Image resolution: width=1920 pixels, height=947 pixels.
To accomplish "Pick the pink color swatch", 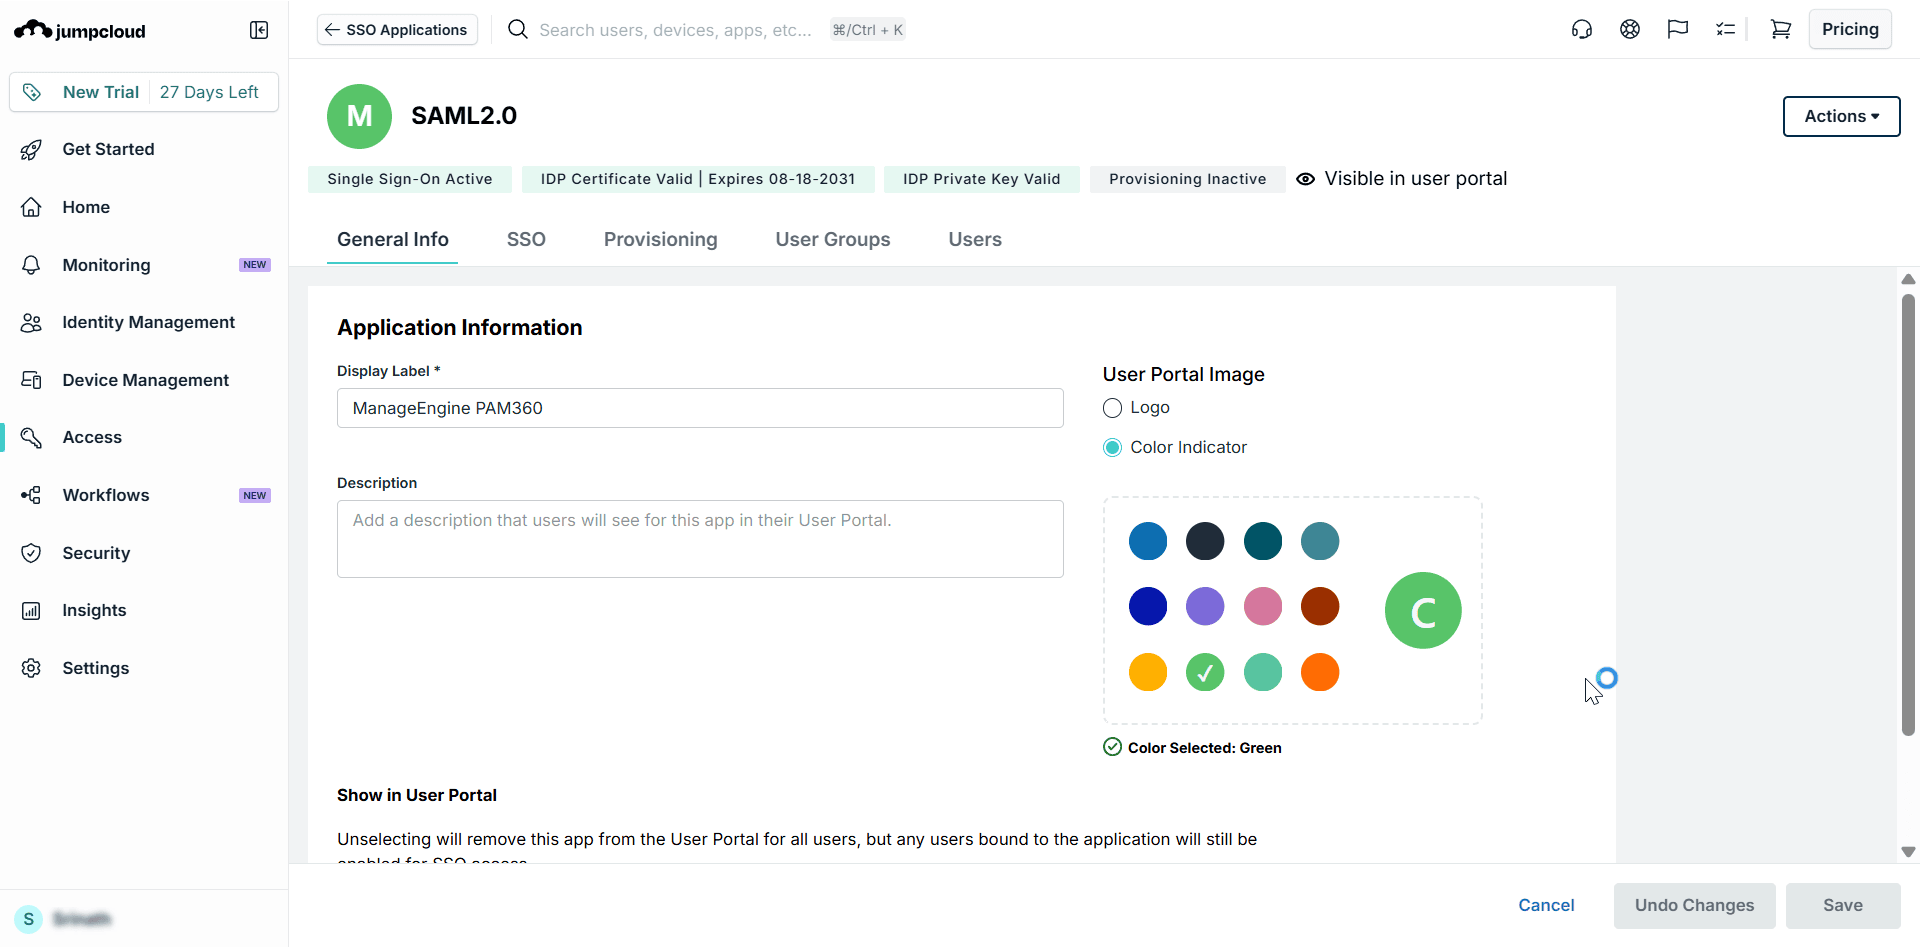I will coord(1263,606).
